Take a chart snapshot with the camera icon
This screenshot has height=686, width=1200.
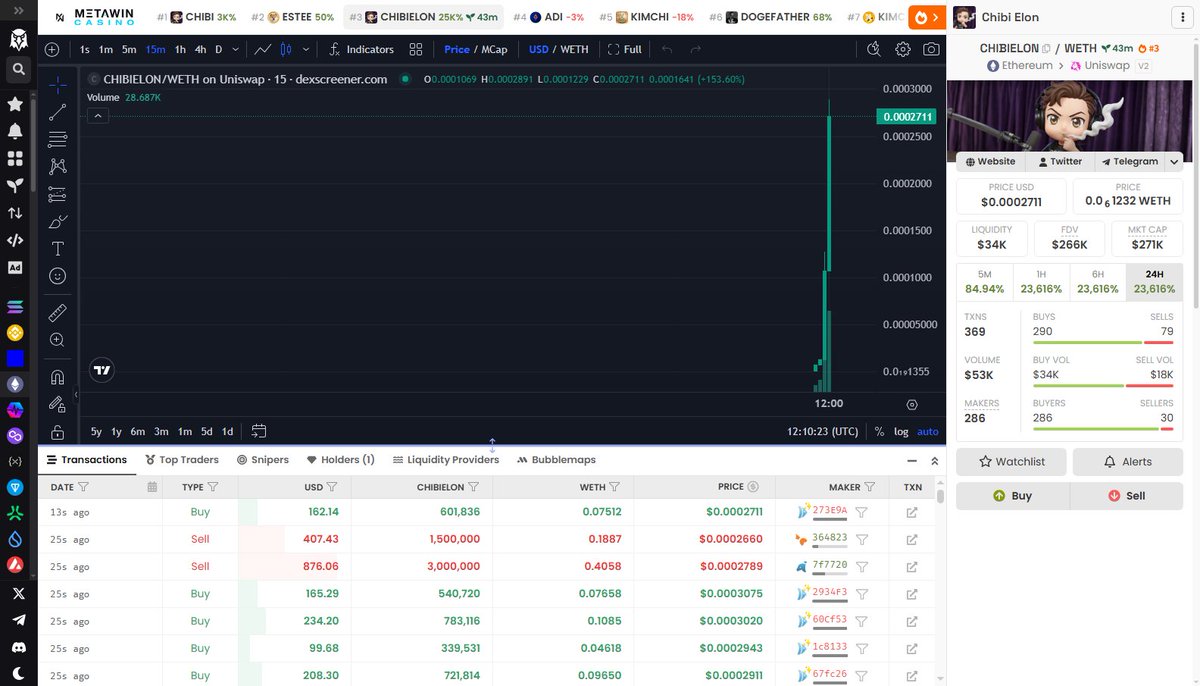coord(931,49)
